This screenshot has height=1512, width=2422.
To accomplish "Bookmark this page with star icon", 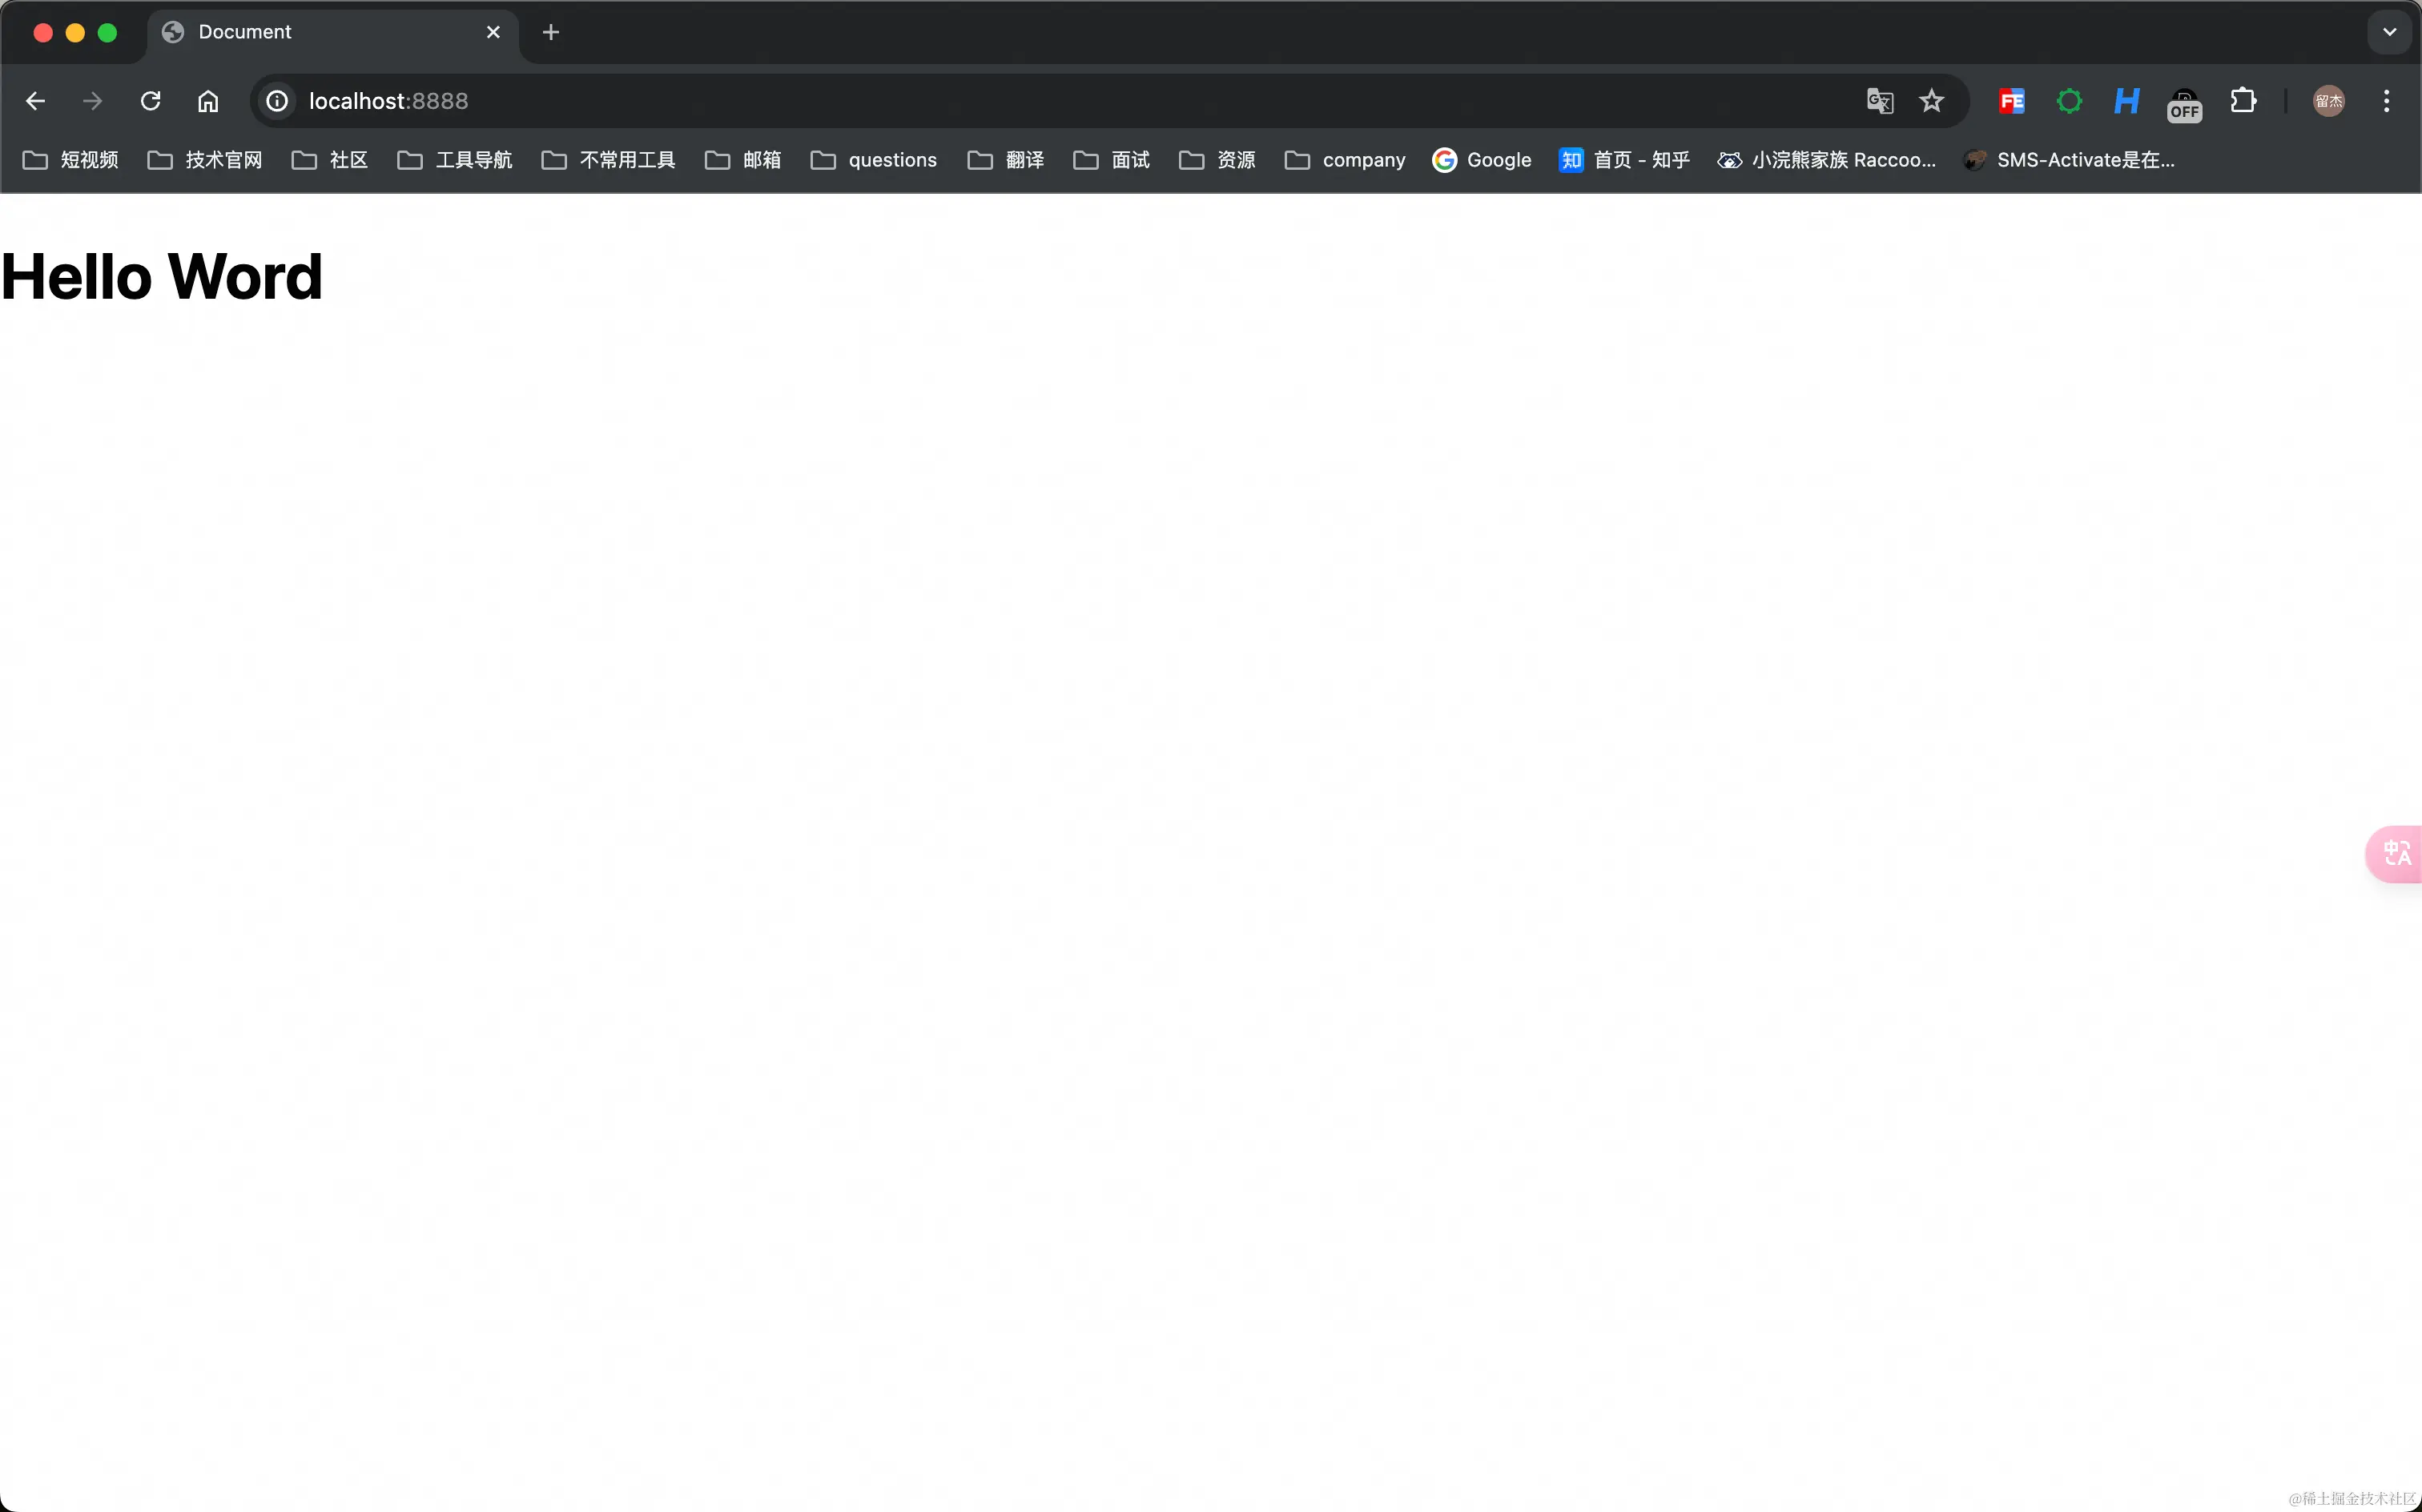I will [x=1932, y=101].
